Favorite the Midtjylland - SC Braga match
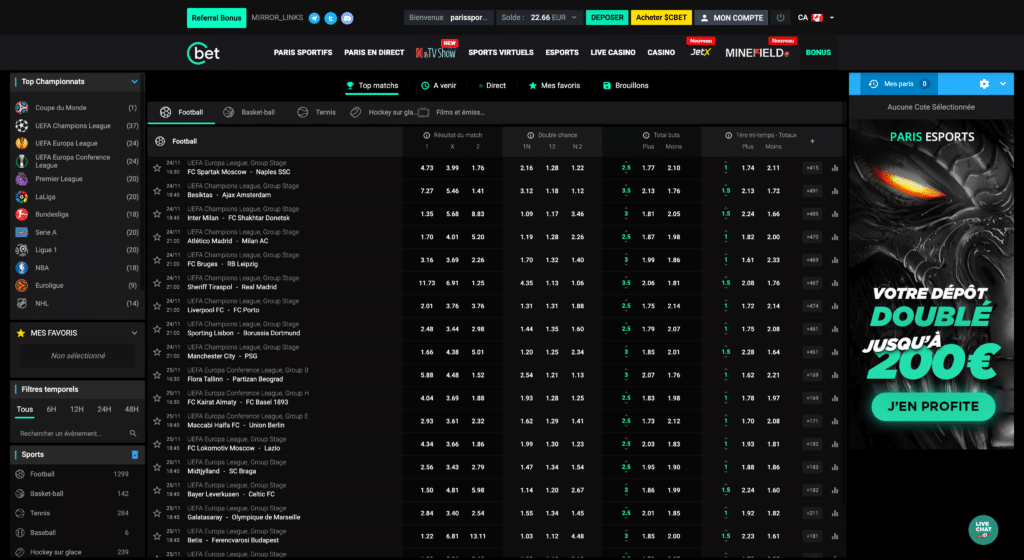 pos(157,467)
